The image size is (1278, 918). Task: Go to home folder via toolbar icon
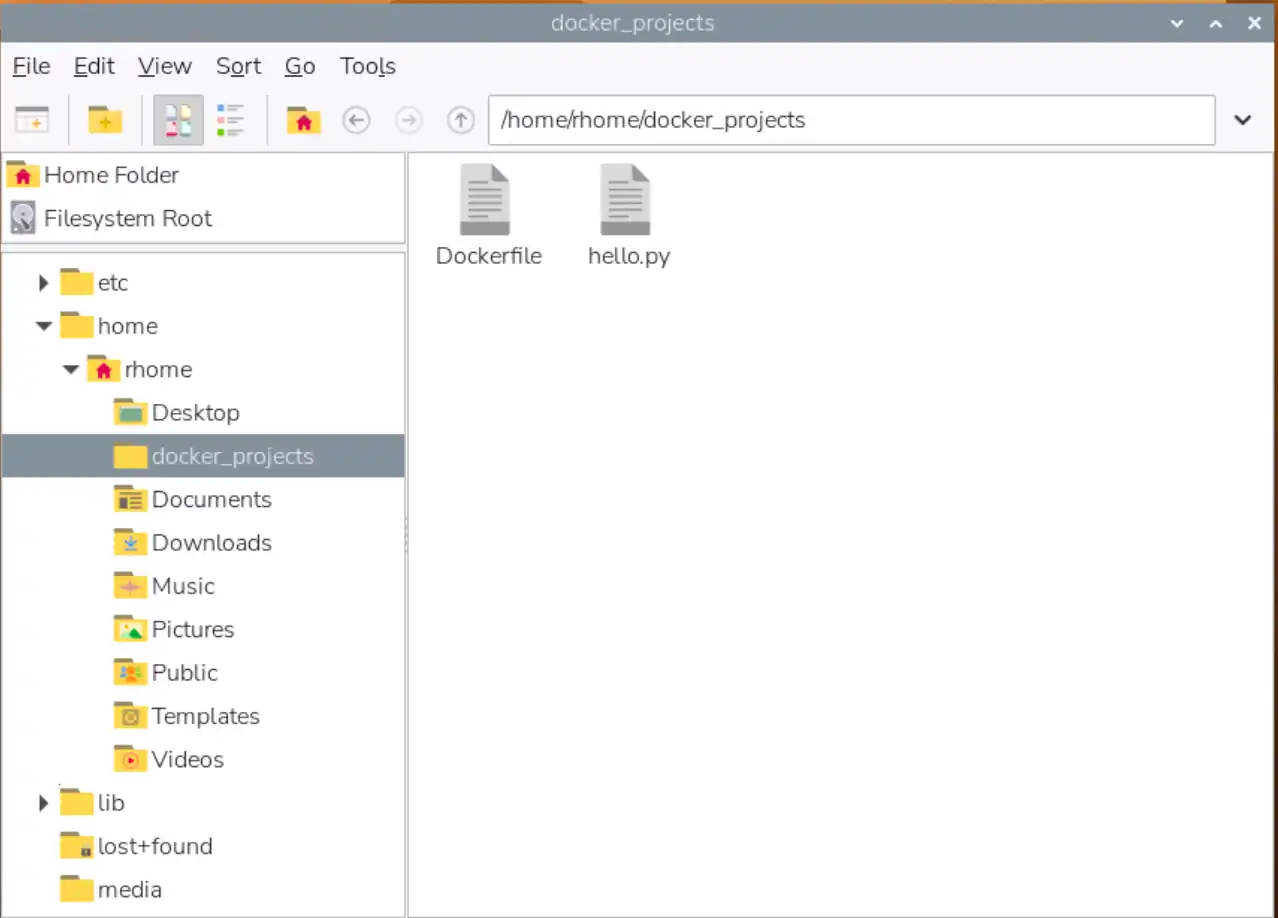[x=303, y=120]
